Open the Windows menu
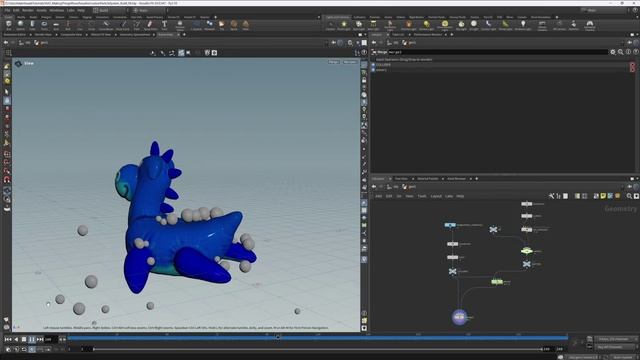The width and height of the screenshot is (640, 360). (x=56, y=10)
